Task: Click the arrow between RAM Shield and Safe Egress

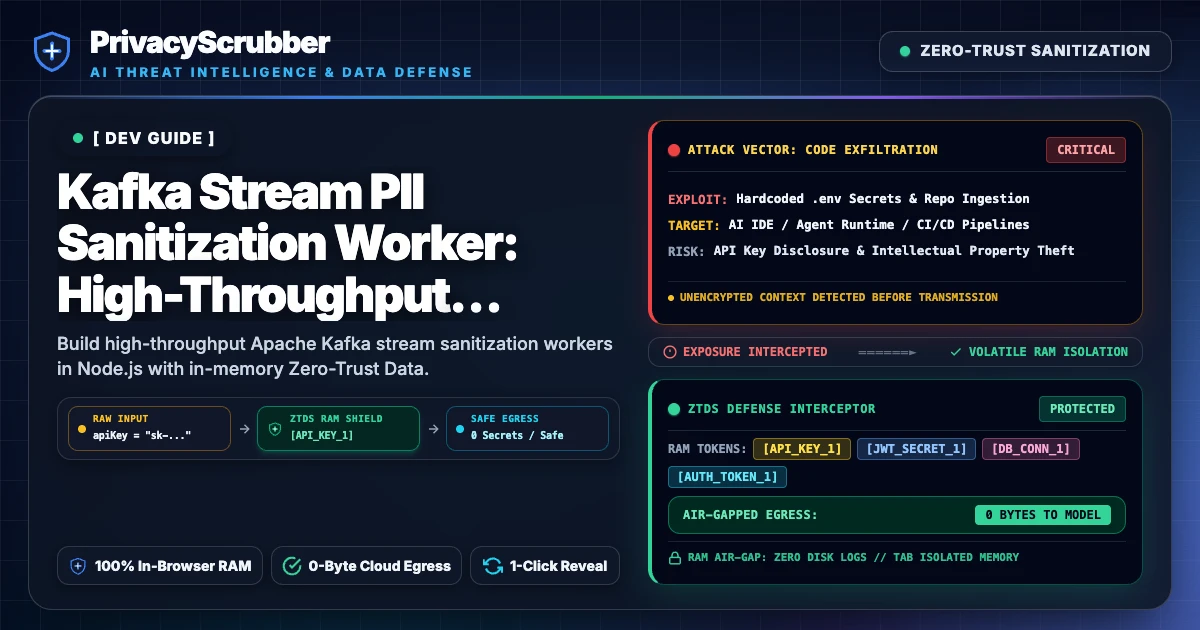Action: tap(433, 428)
